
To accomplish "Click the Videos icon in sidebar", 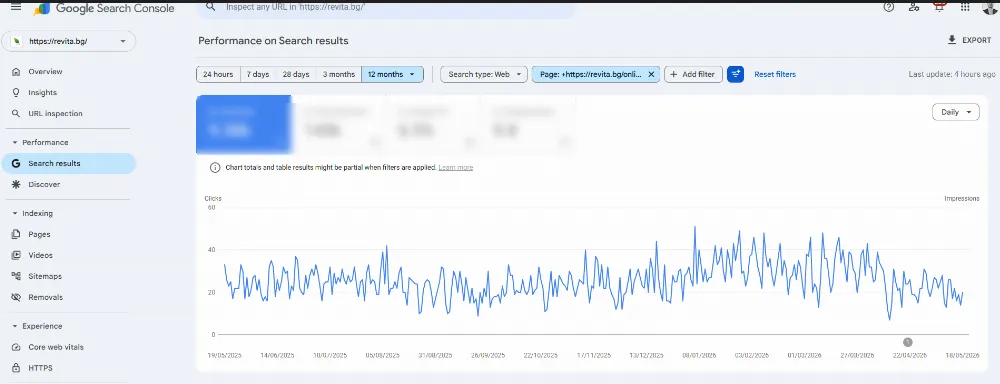I will [17, 255].
